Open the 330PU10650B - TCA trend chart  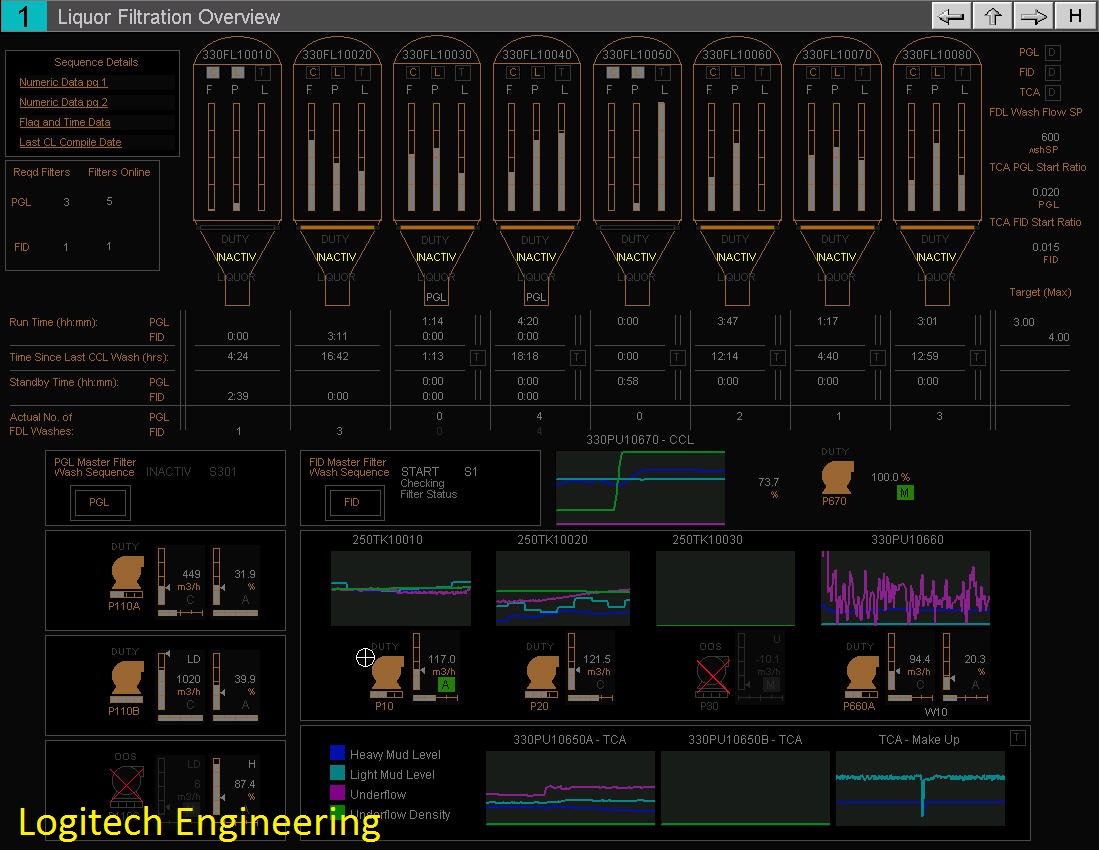click(745, 788)
